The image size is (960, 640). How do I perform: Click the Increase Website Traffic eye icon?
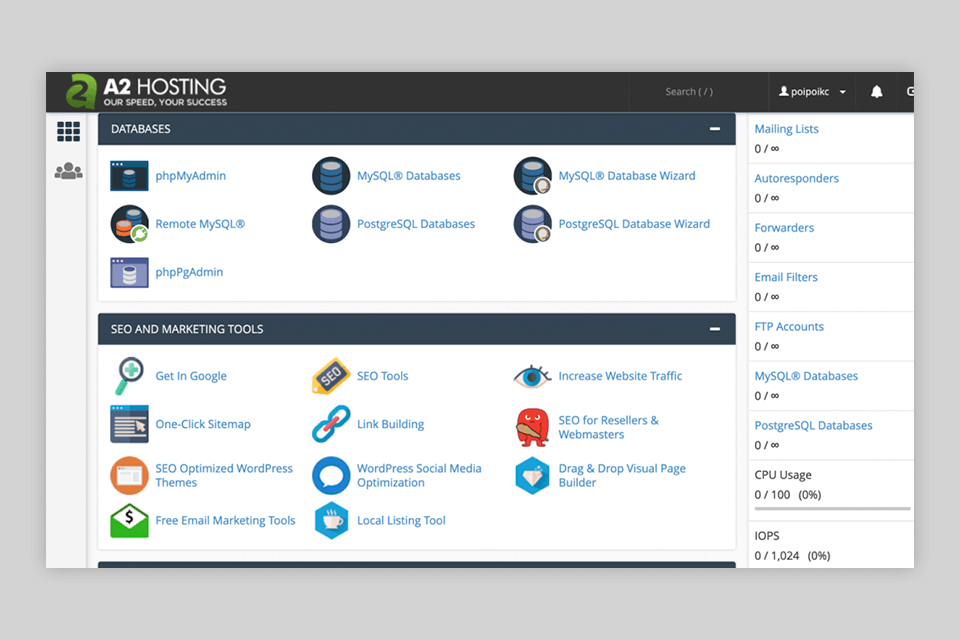tap(532, 376)
